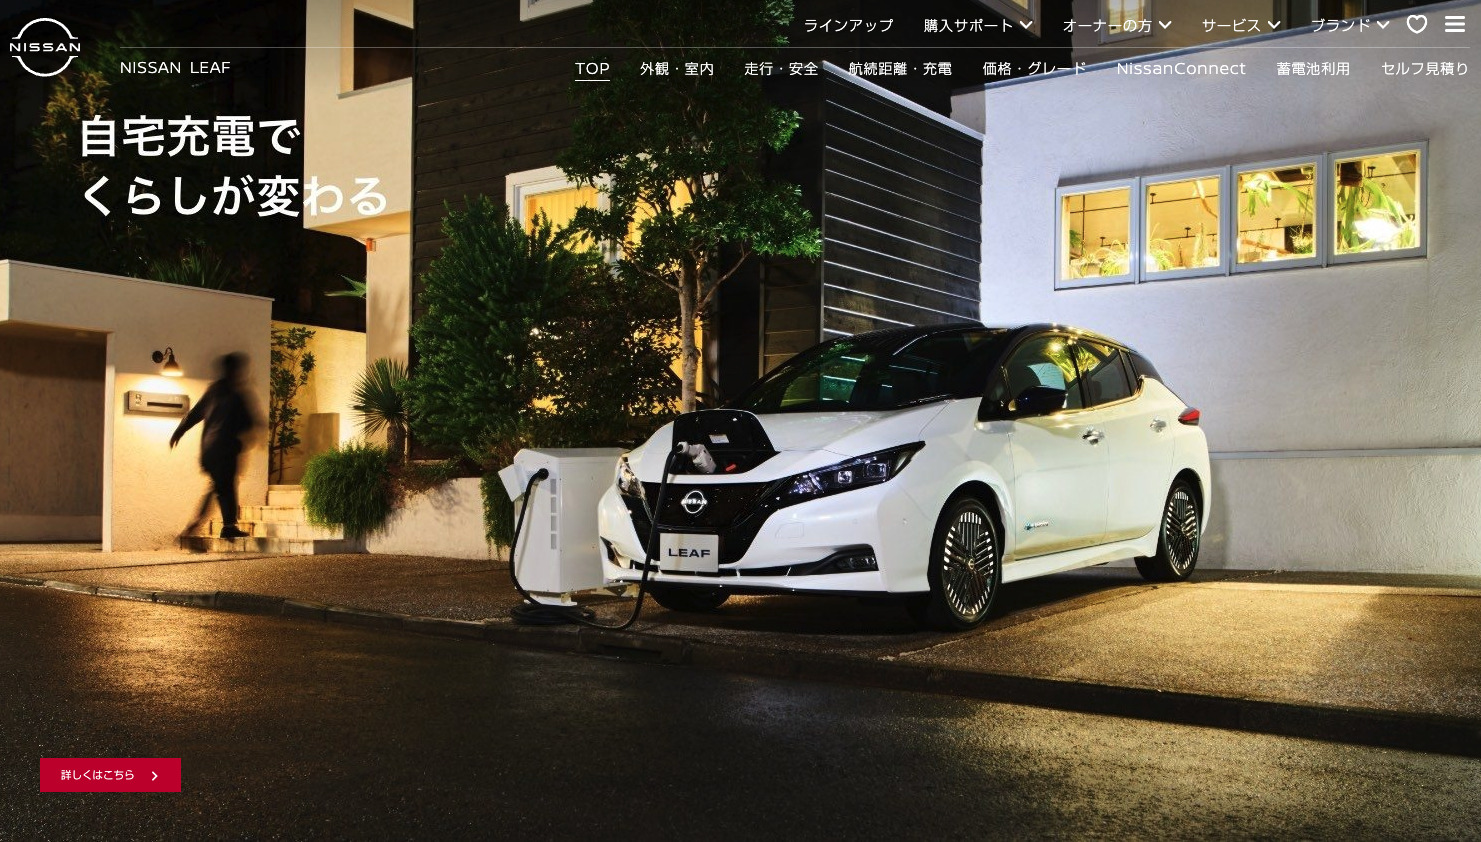Expand the オーナーの方 dropdown
1481x842 pixels.
click(1117, 25)
